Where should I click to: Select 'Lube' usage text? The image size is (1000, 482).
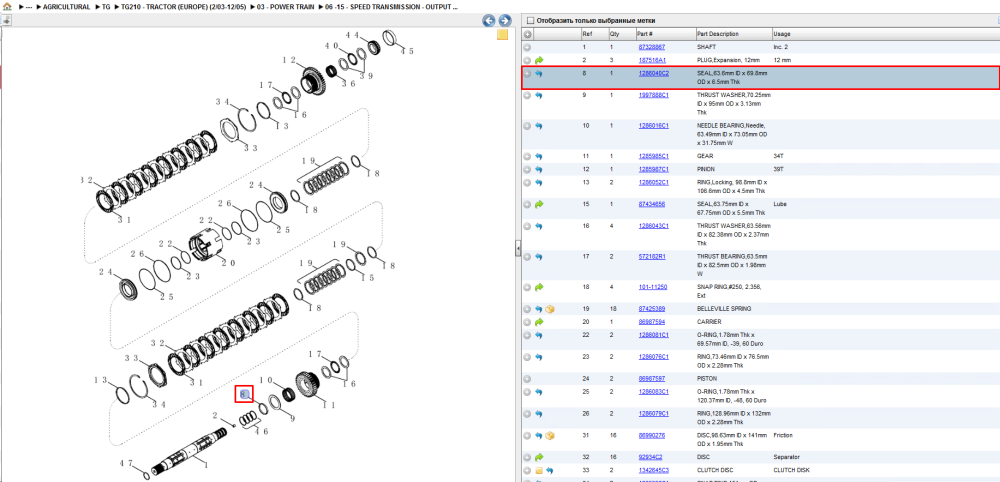coord(779,205)
